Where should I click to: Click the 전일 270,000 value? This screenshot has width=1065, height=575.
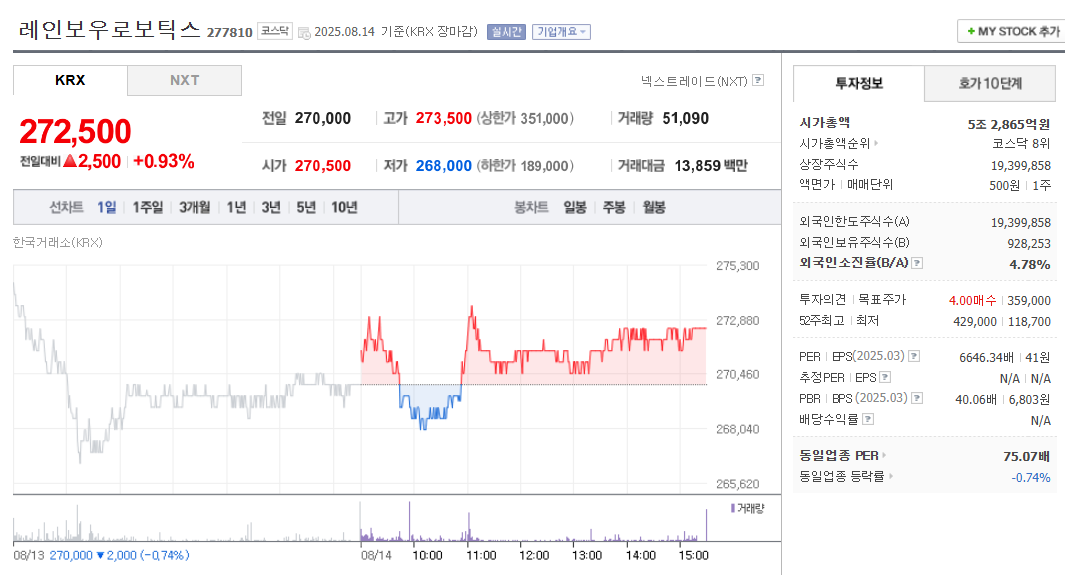(x=323, y=118)
